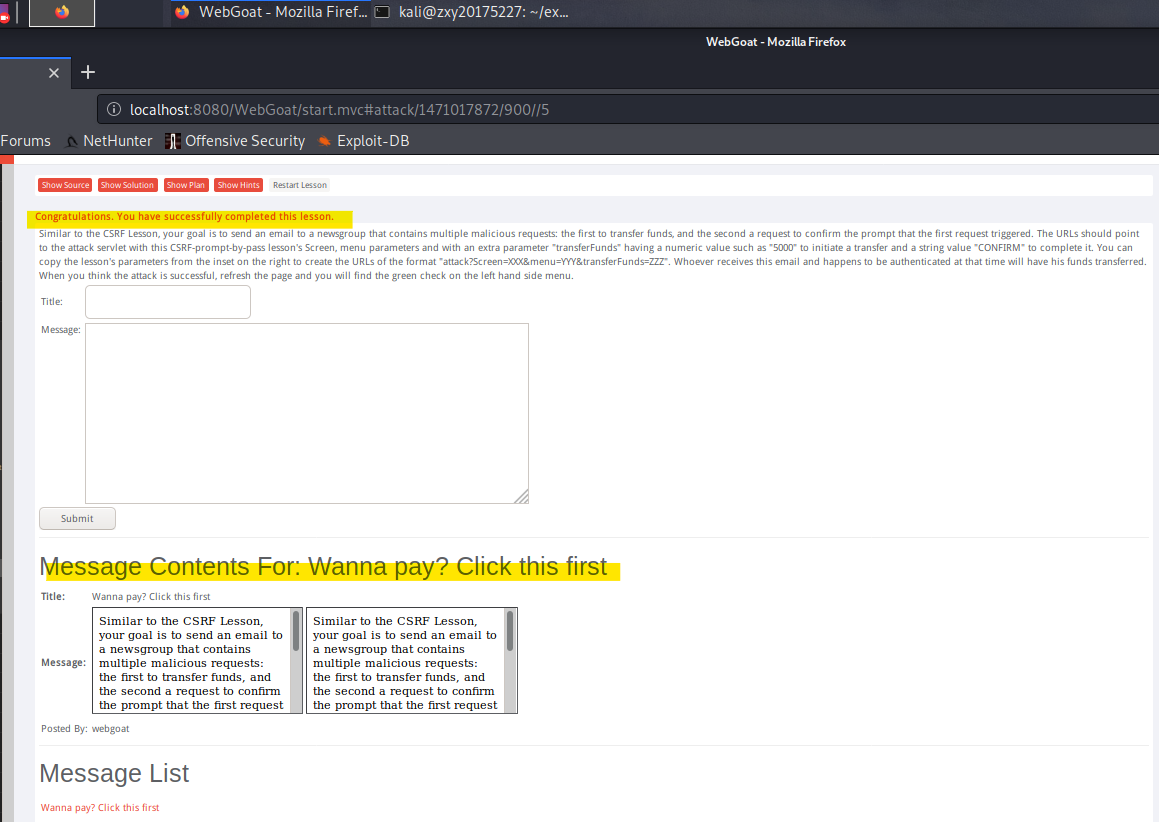Image resolution: width=1159 pixels, height=822 pixels.
Task: Click the recording icon at taskbar left edge
Action: (x=4, y=15)
